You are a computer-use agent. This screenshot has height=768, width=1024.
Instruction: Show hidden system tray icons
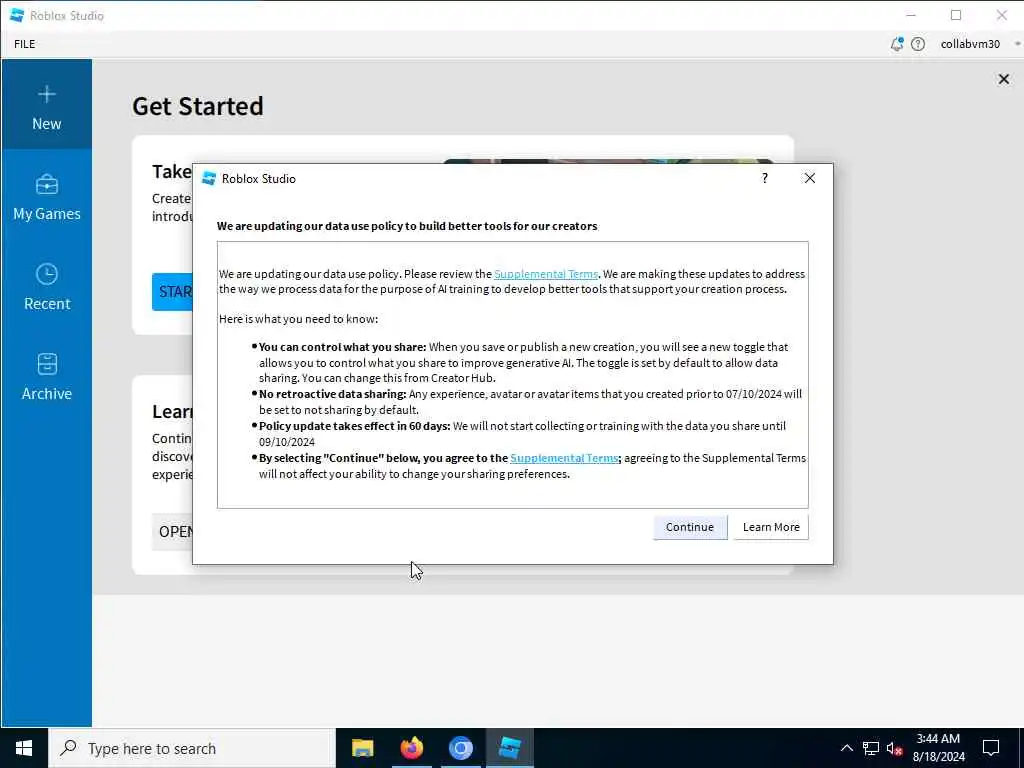point(846,748)
